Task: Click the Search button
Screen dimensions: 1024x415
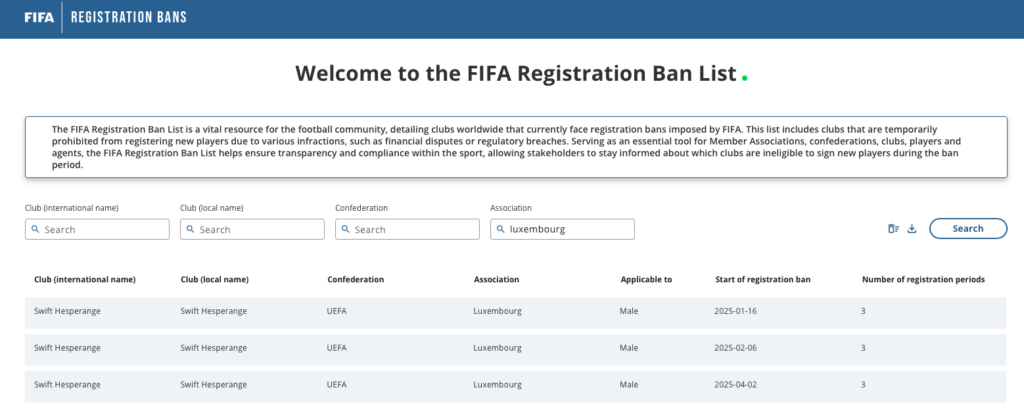Action: (x=968, y=229)
